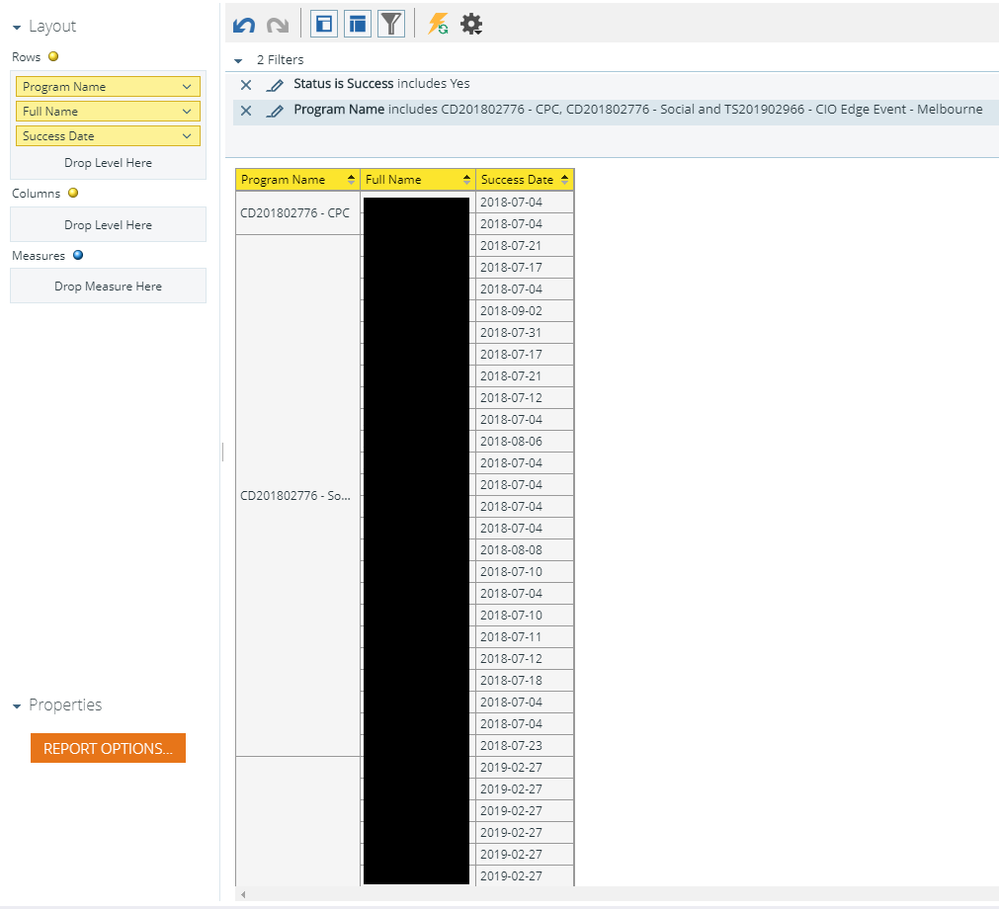The width and height of the screenshot is (999, 909).
Task: Click the Program Name column header
Action: tap(298, 180)
